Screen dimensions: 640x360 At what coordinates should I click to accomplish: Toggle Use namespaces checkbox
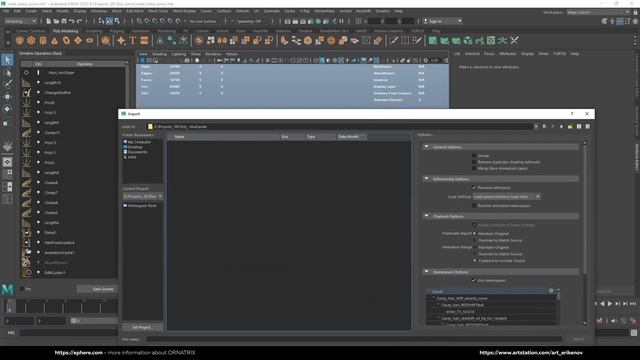click(x=474, y=280)
